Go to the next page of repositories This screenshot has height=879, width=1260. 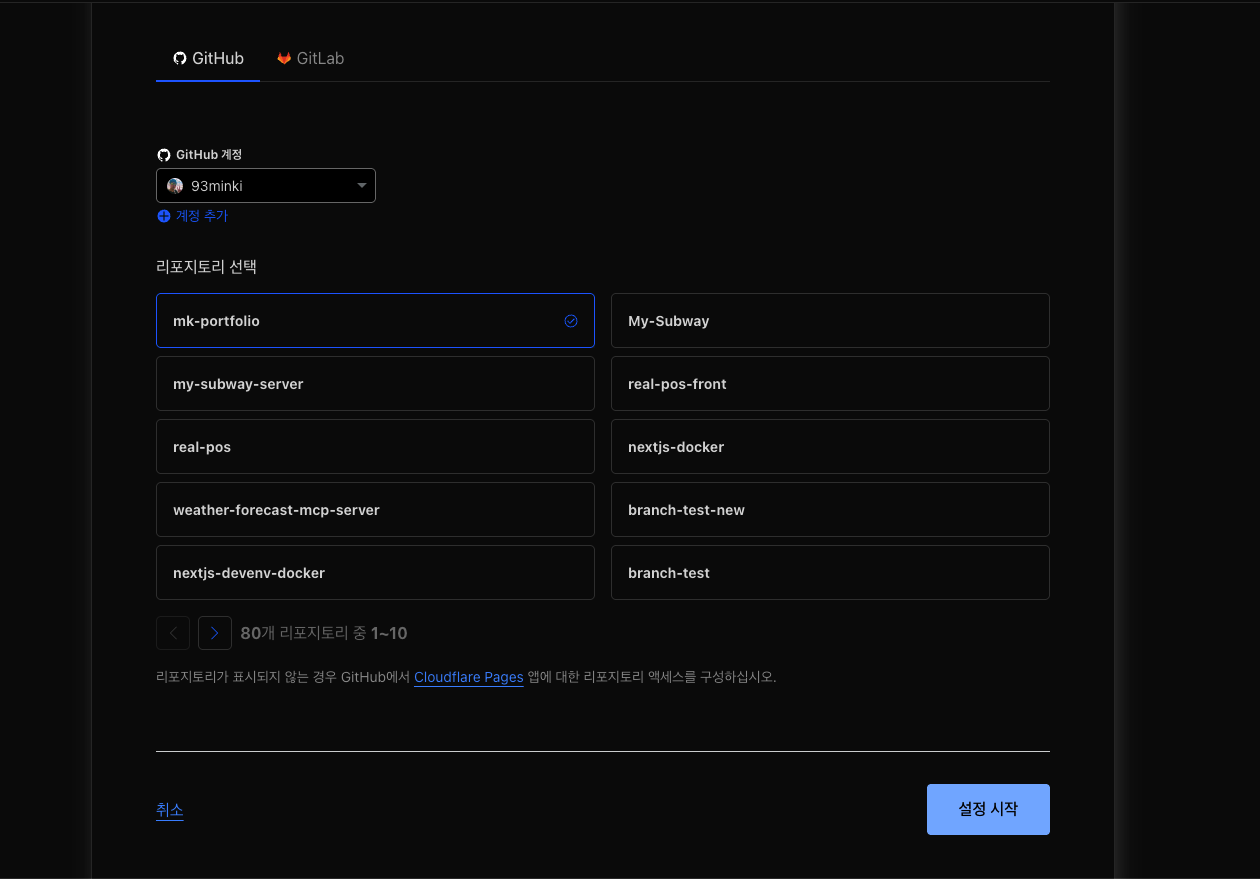click(215, 633)
